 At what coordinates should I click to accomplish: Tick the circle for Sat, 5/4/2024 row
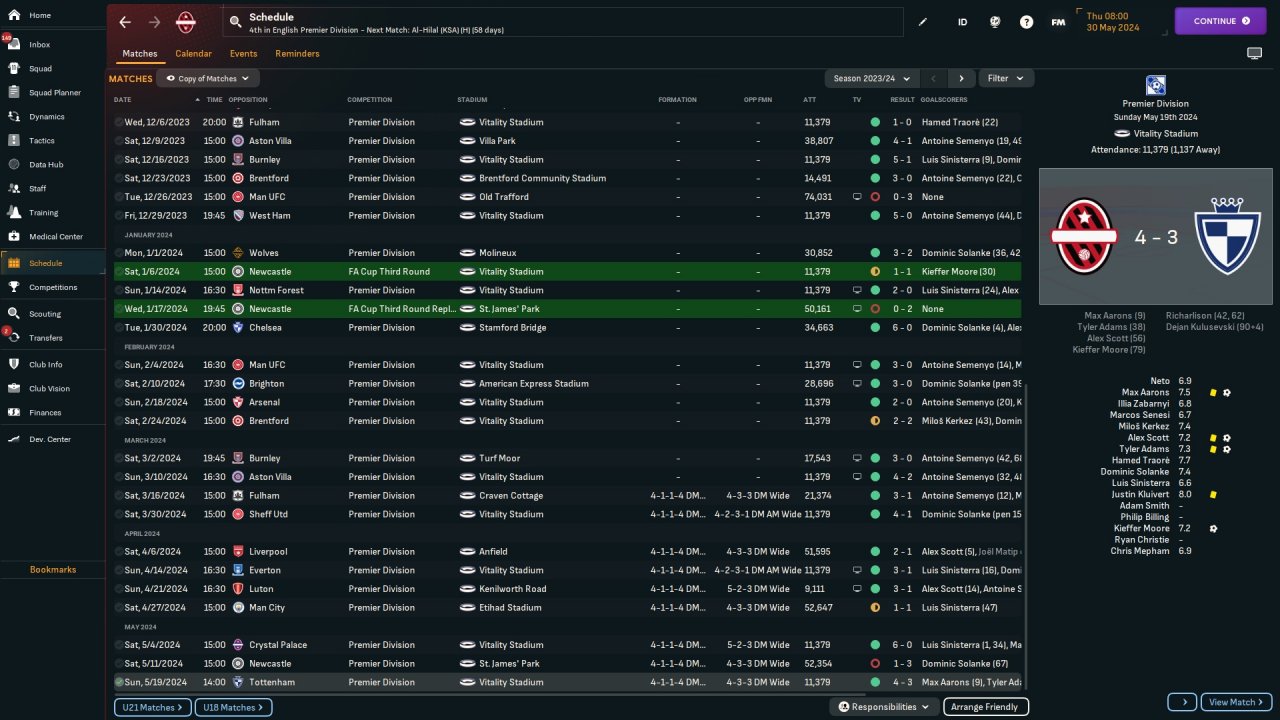click(x=119, y=645)
